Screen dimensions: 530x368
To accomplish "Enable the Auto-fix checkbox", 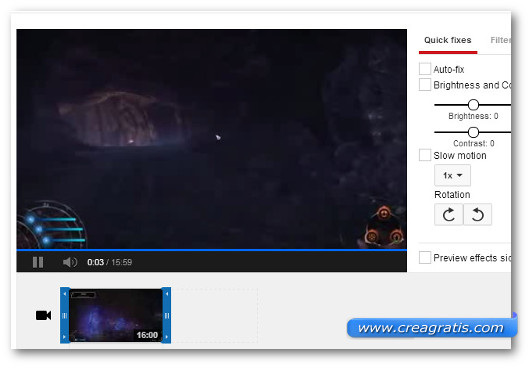I will (x=425, y=69).
